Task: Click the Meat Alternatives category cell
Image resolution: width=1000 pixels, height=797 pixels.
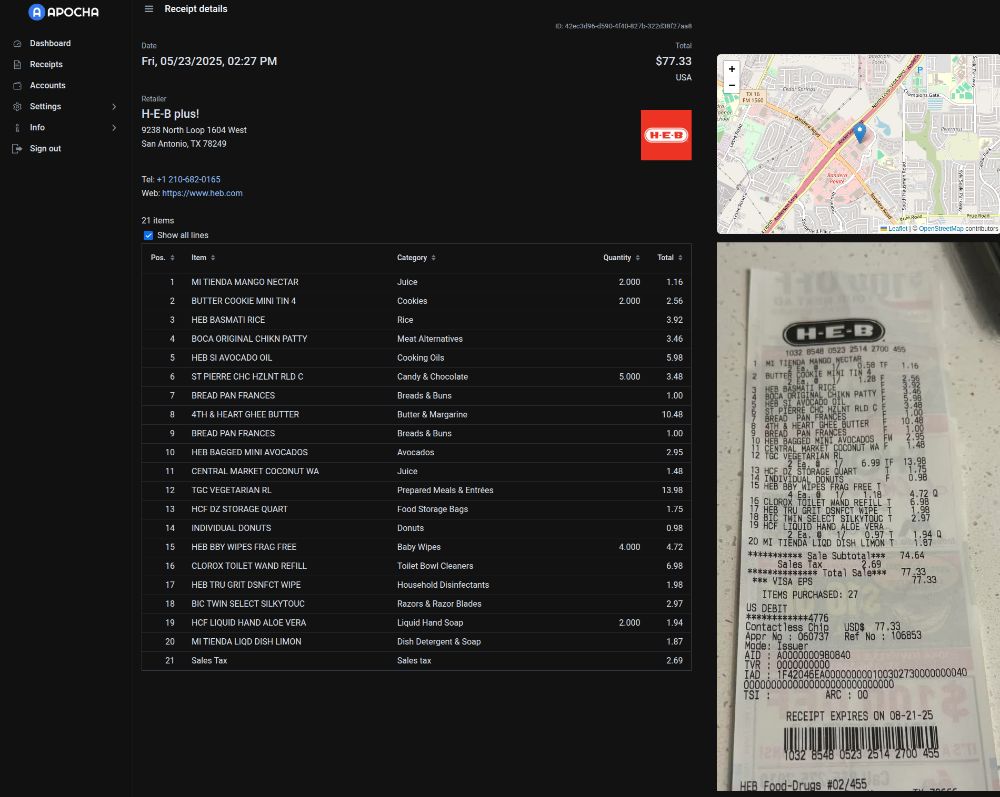Action: (430, 339)
